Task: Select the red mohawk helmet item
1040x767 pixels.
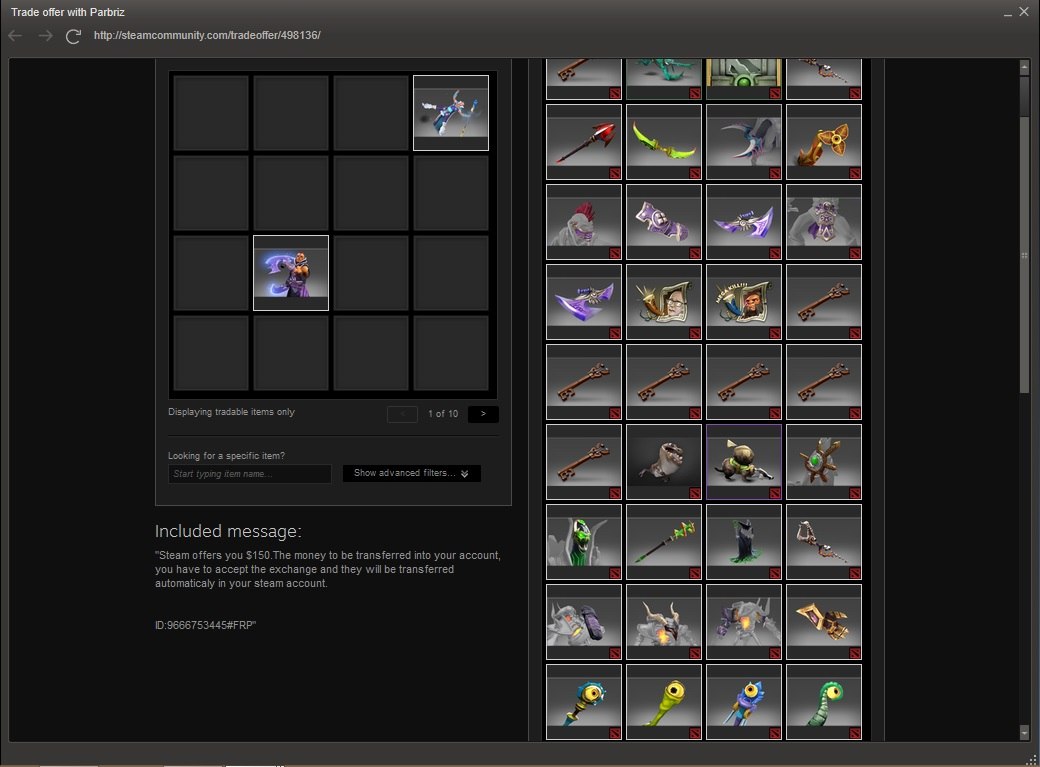Action: [584, 222]
